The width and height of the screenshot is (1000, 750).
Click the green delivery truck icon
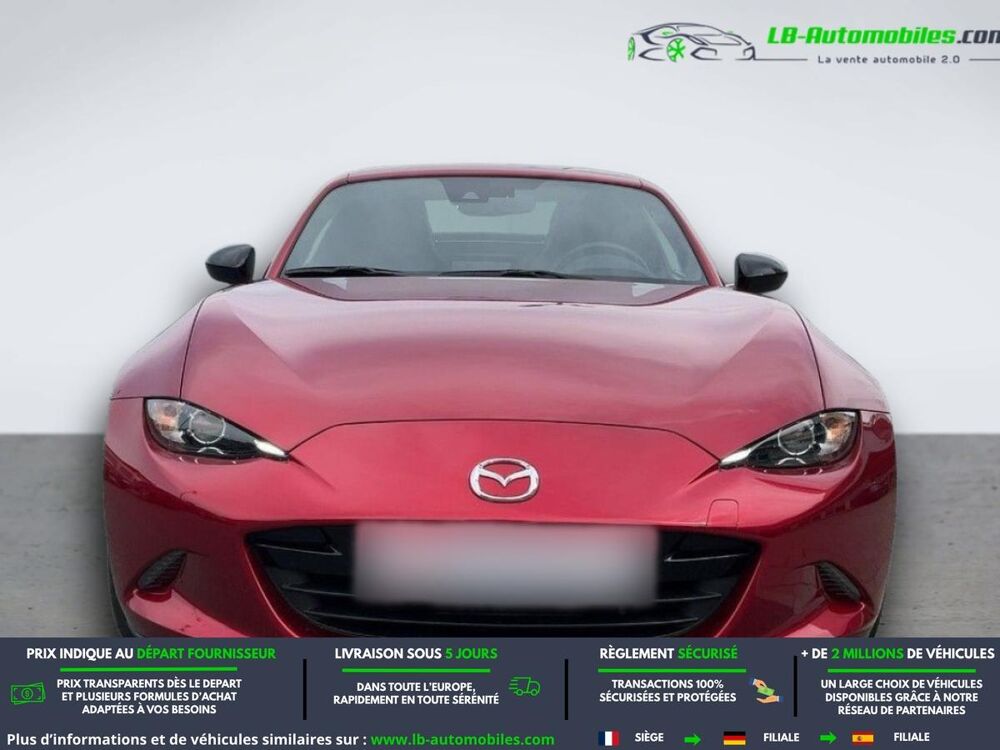524,687
